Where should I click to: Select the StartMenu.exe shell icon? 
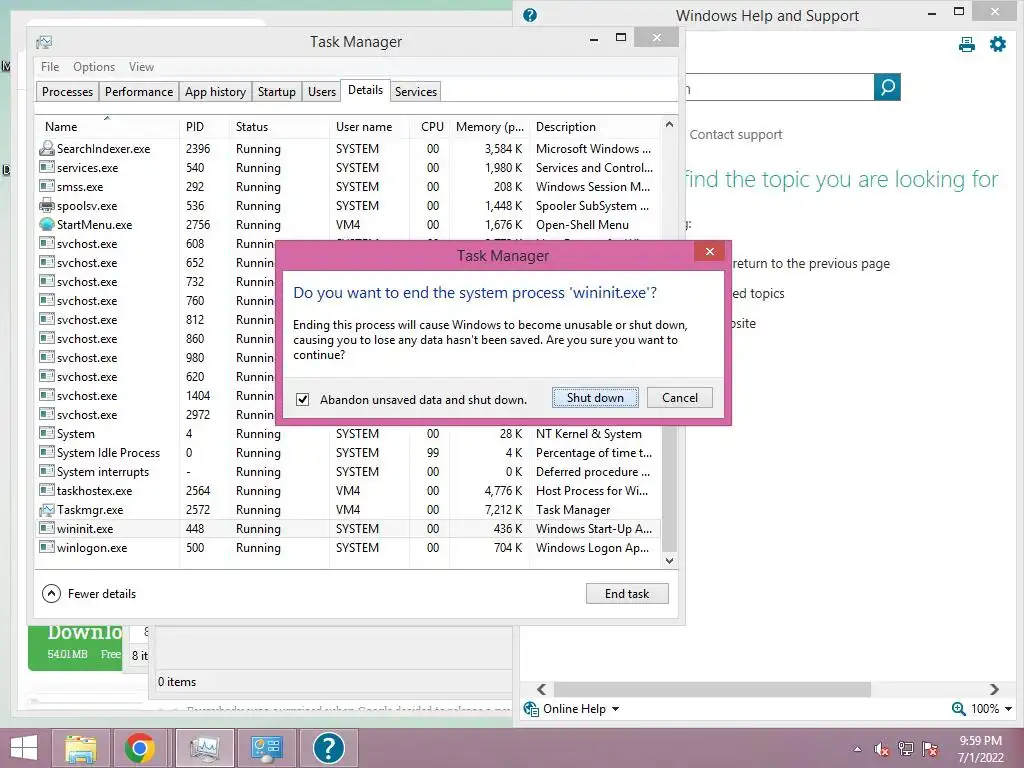point(46,225)
